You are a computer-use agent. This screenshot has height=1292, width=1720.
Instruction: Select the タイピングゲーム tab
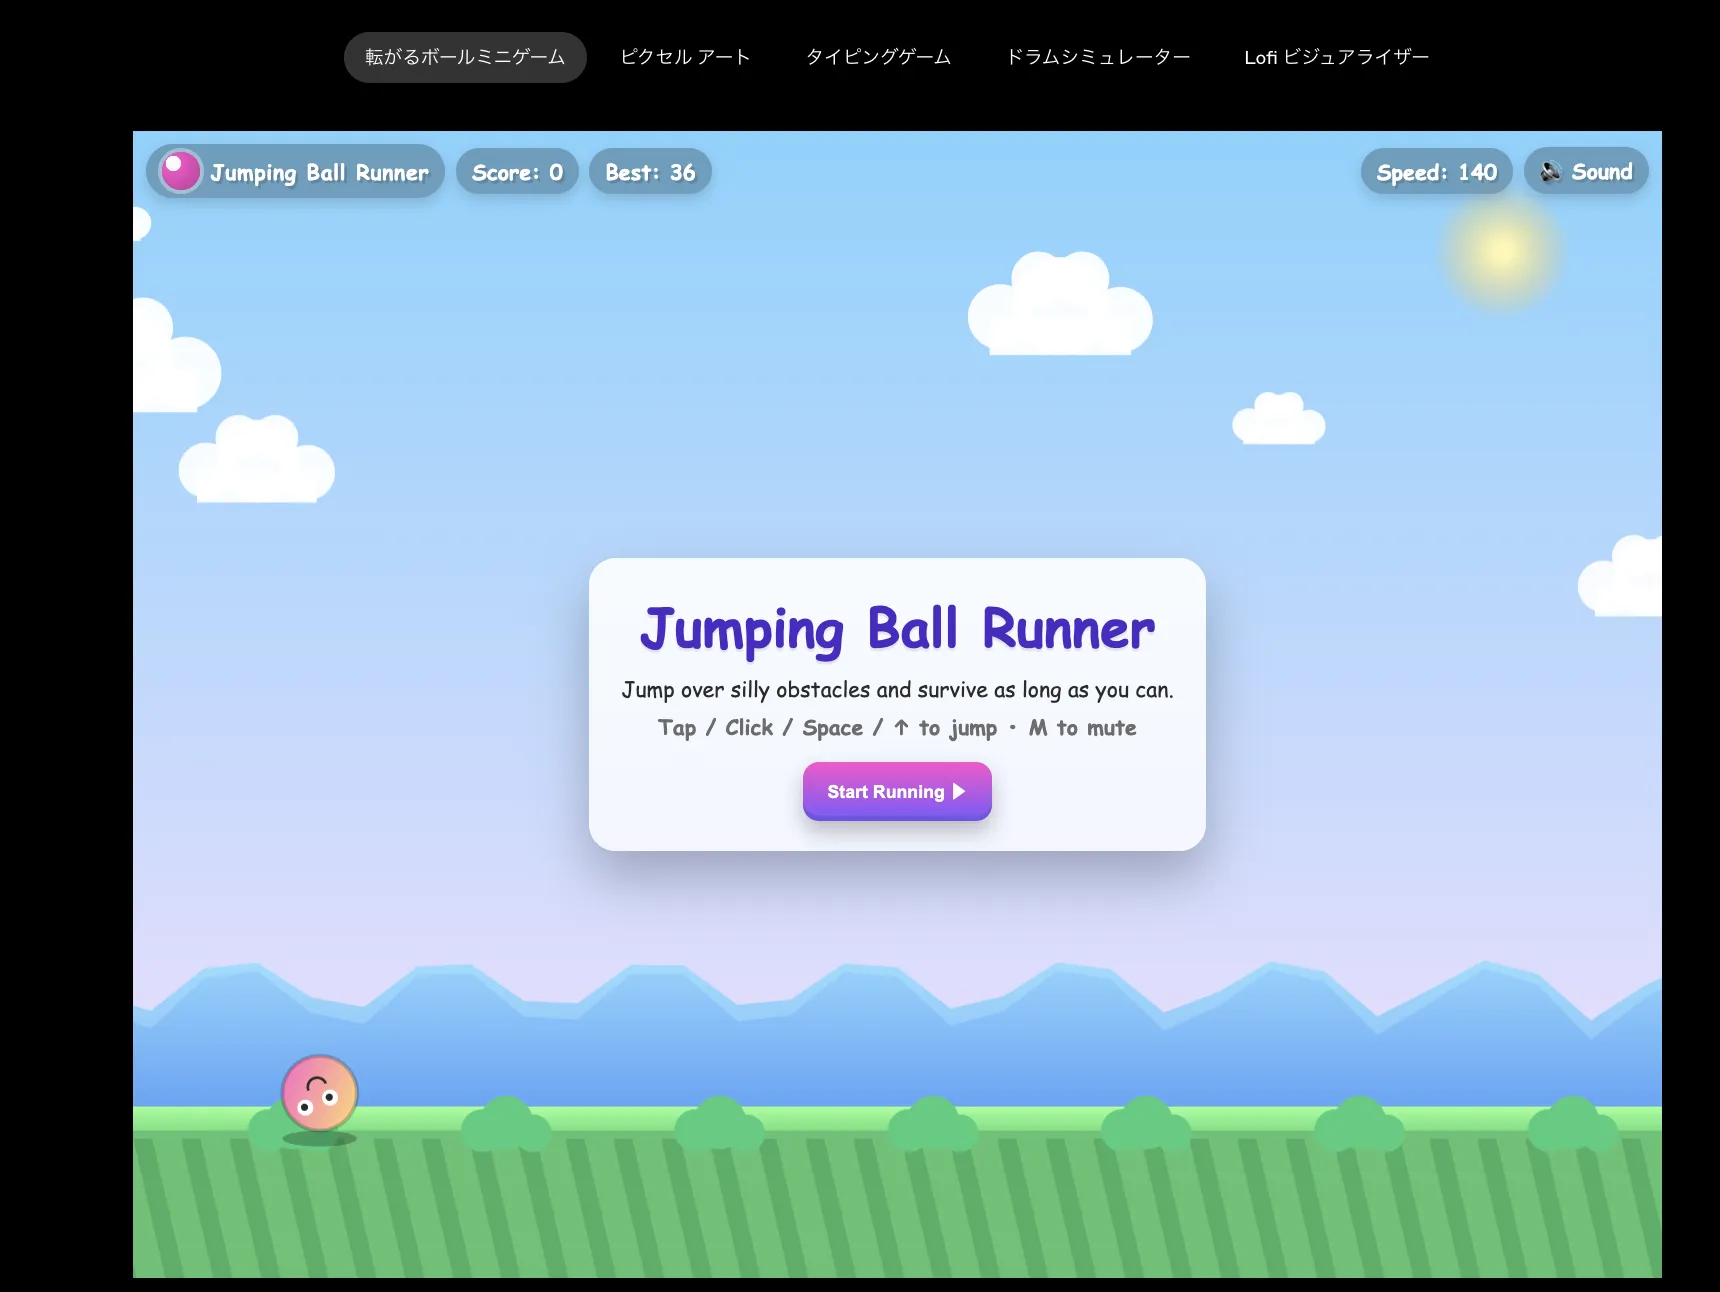point(878,57)
